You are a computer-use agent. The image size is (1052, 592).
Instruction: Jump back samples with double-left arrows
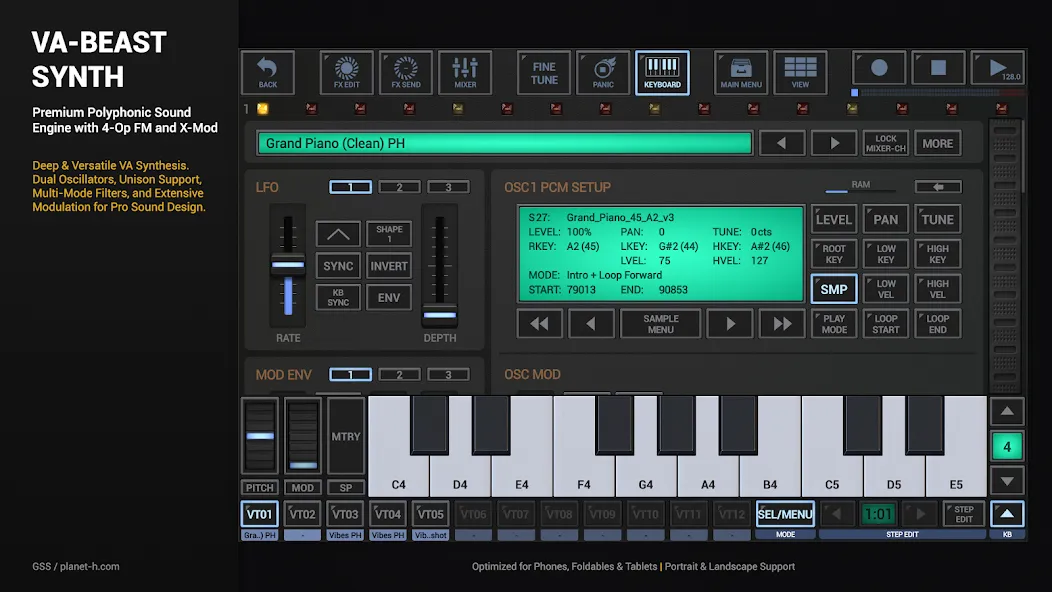539,324
